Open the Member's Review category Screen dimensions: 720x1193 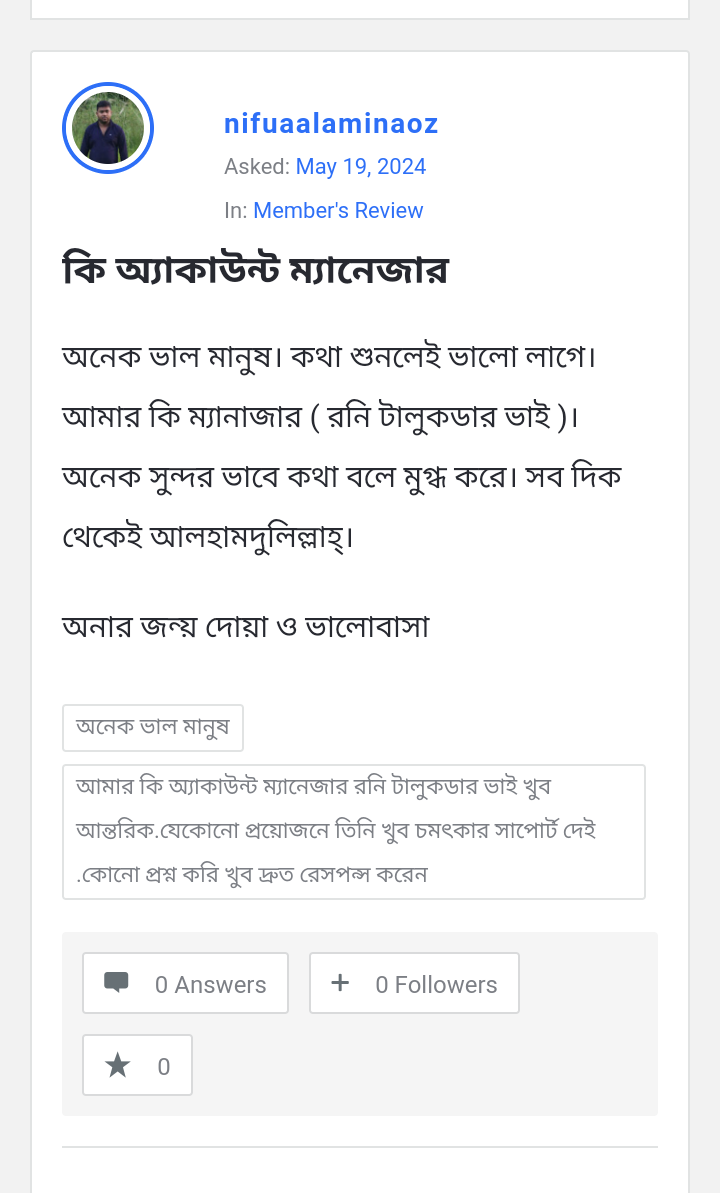(x=338, y=211)
